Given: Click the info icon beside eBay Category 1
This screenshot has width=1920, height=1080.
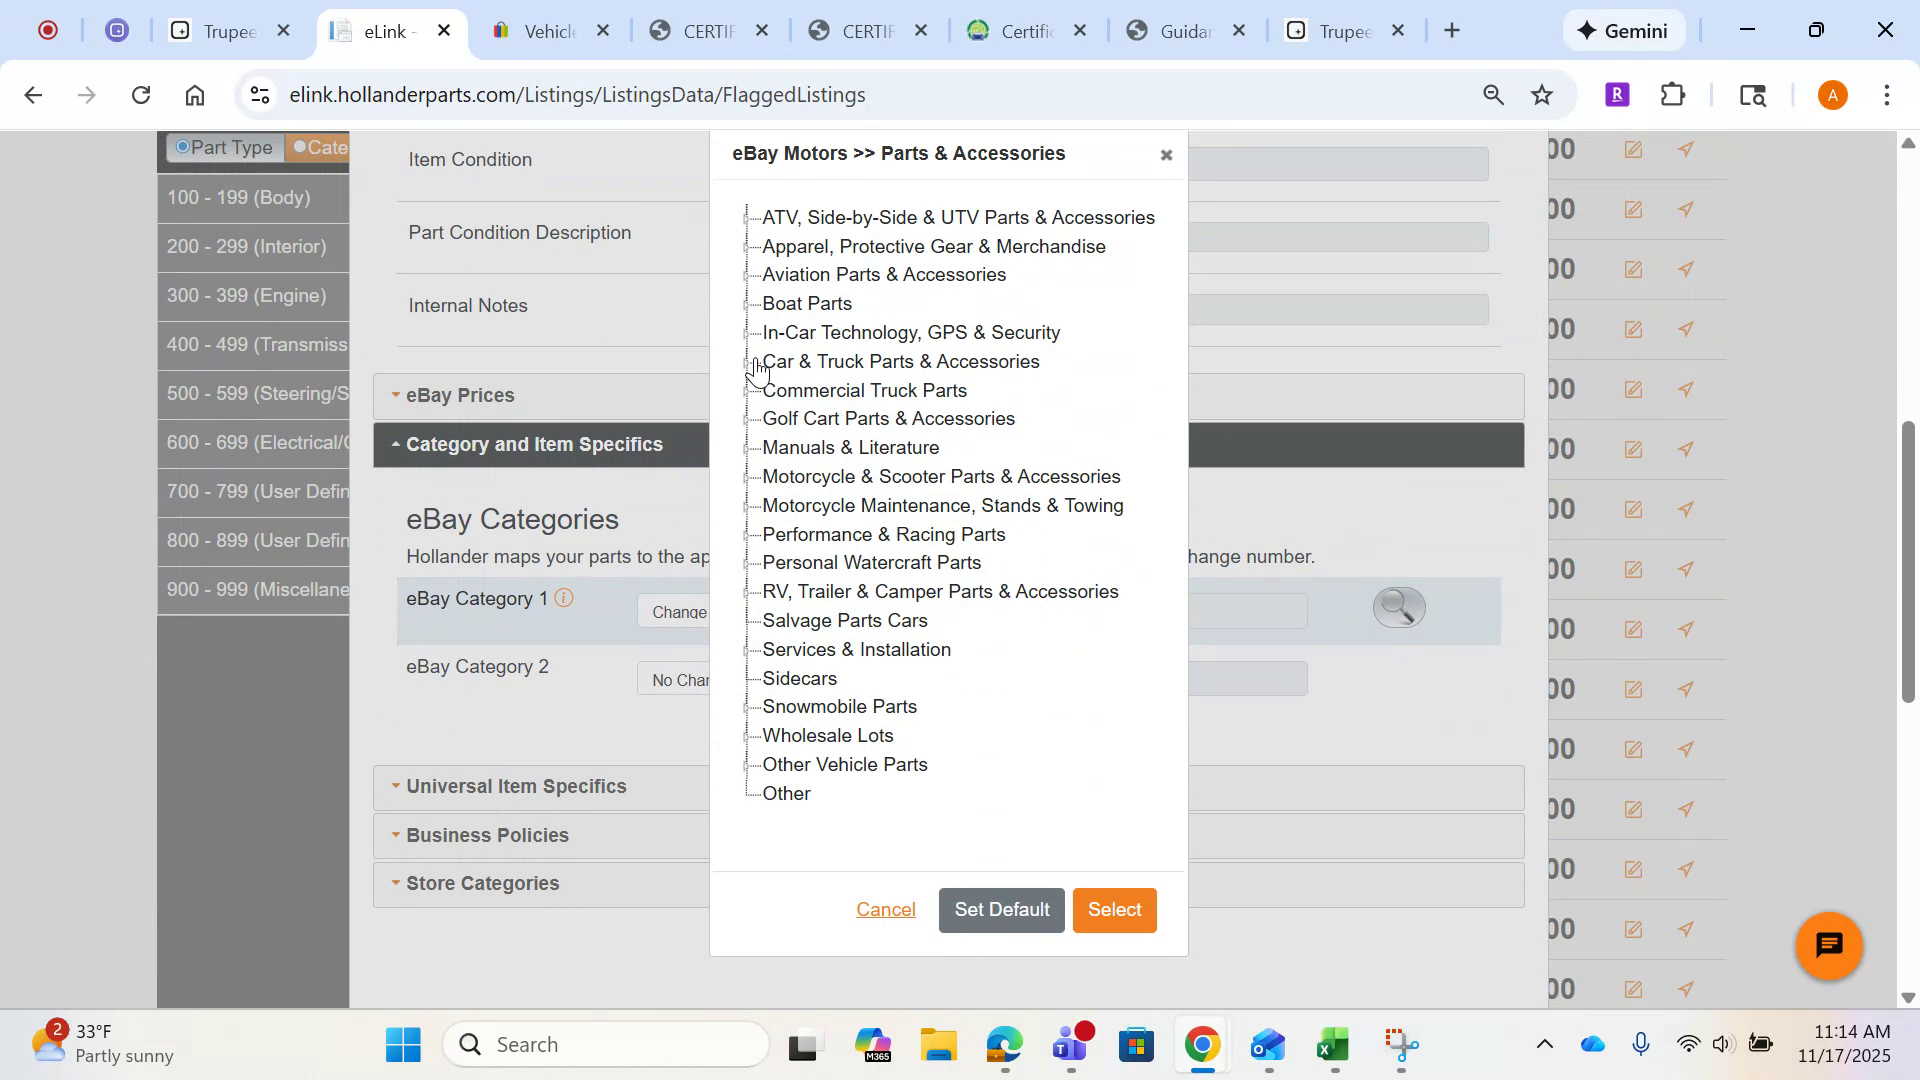Looking at the screenshot, I should (565, 597).
